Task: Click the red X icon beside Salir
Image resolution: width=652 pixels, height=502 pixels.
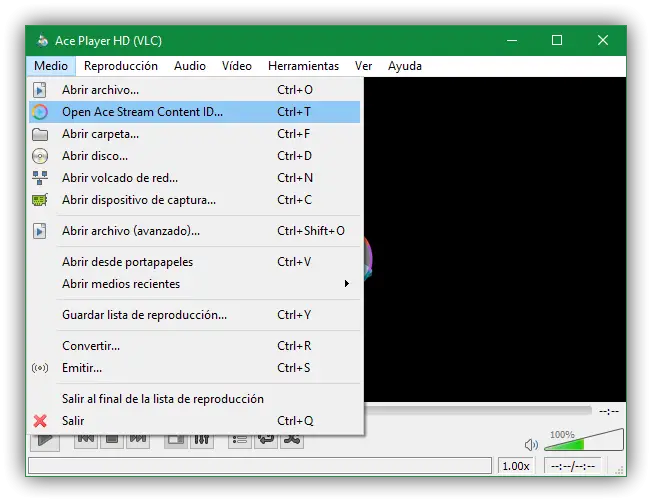Action: tap(40, 421)
